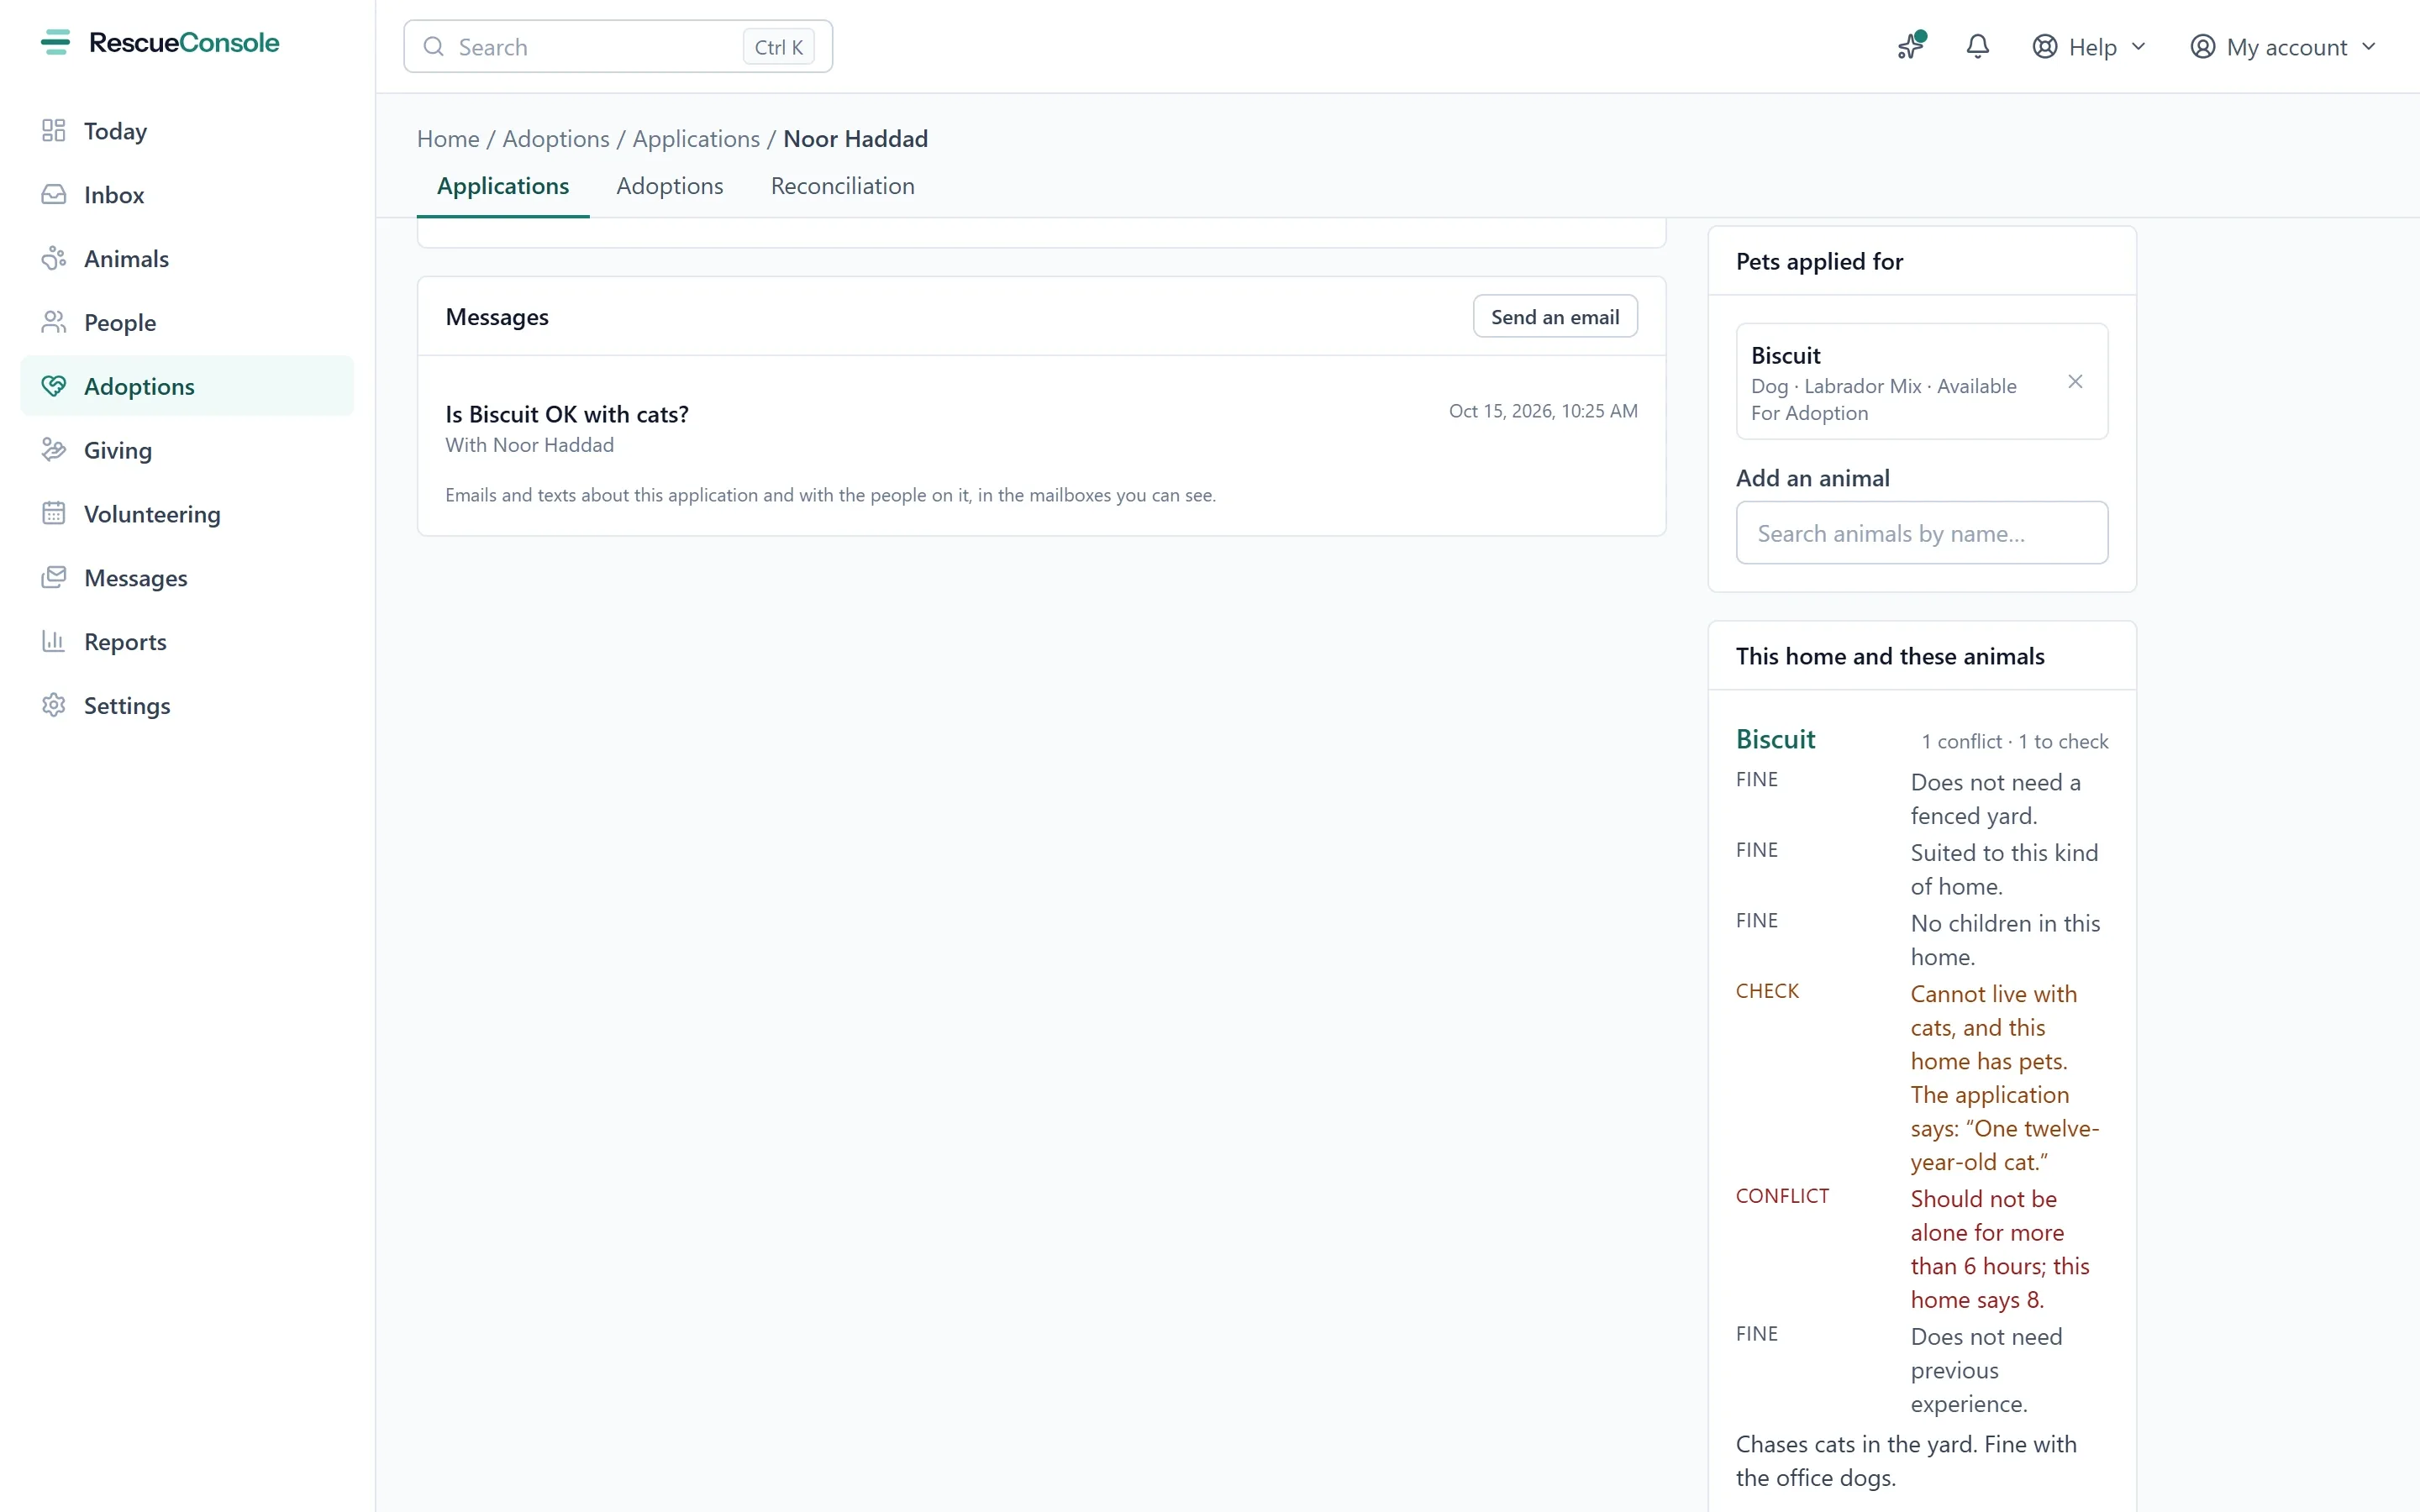The width and height of the screenshot is (2420, 1512).
Task: Go to Inbox in the sidebar
Action: 187,195
